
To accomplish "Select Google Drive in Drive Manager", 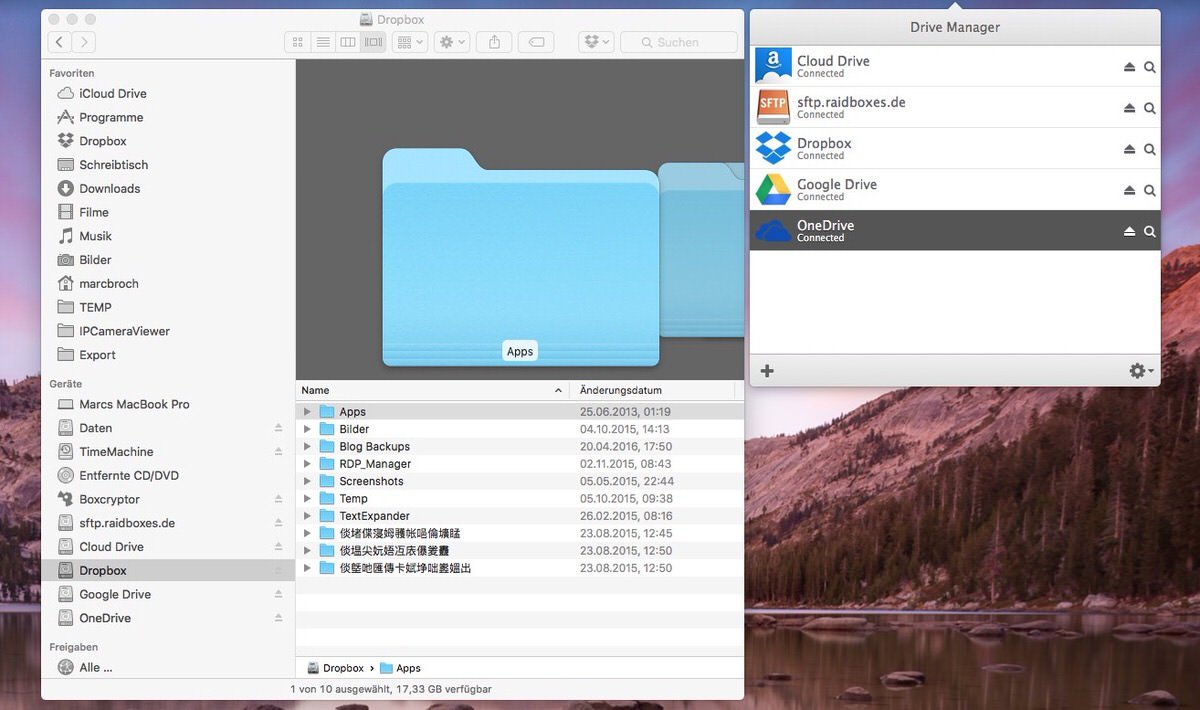I will coord(955,189).
